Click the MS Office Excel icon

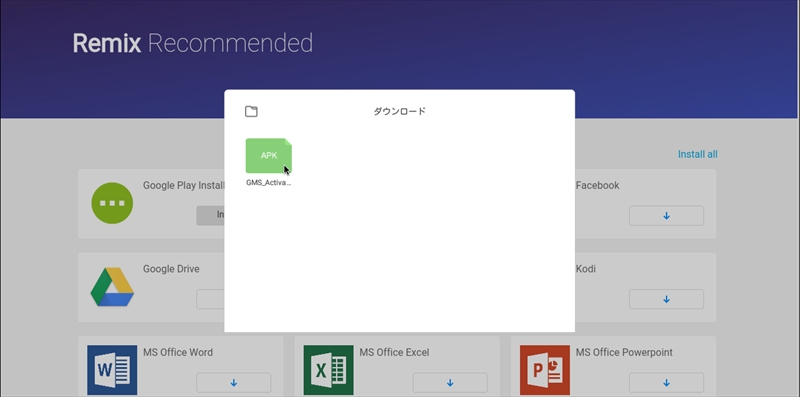coord(329,370)
